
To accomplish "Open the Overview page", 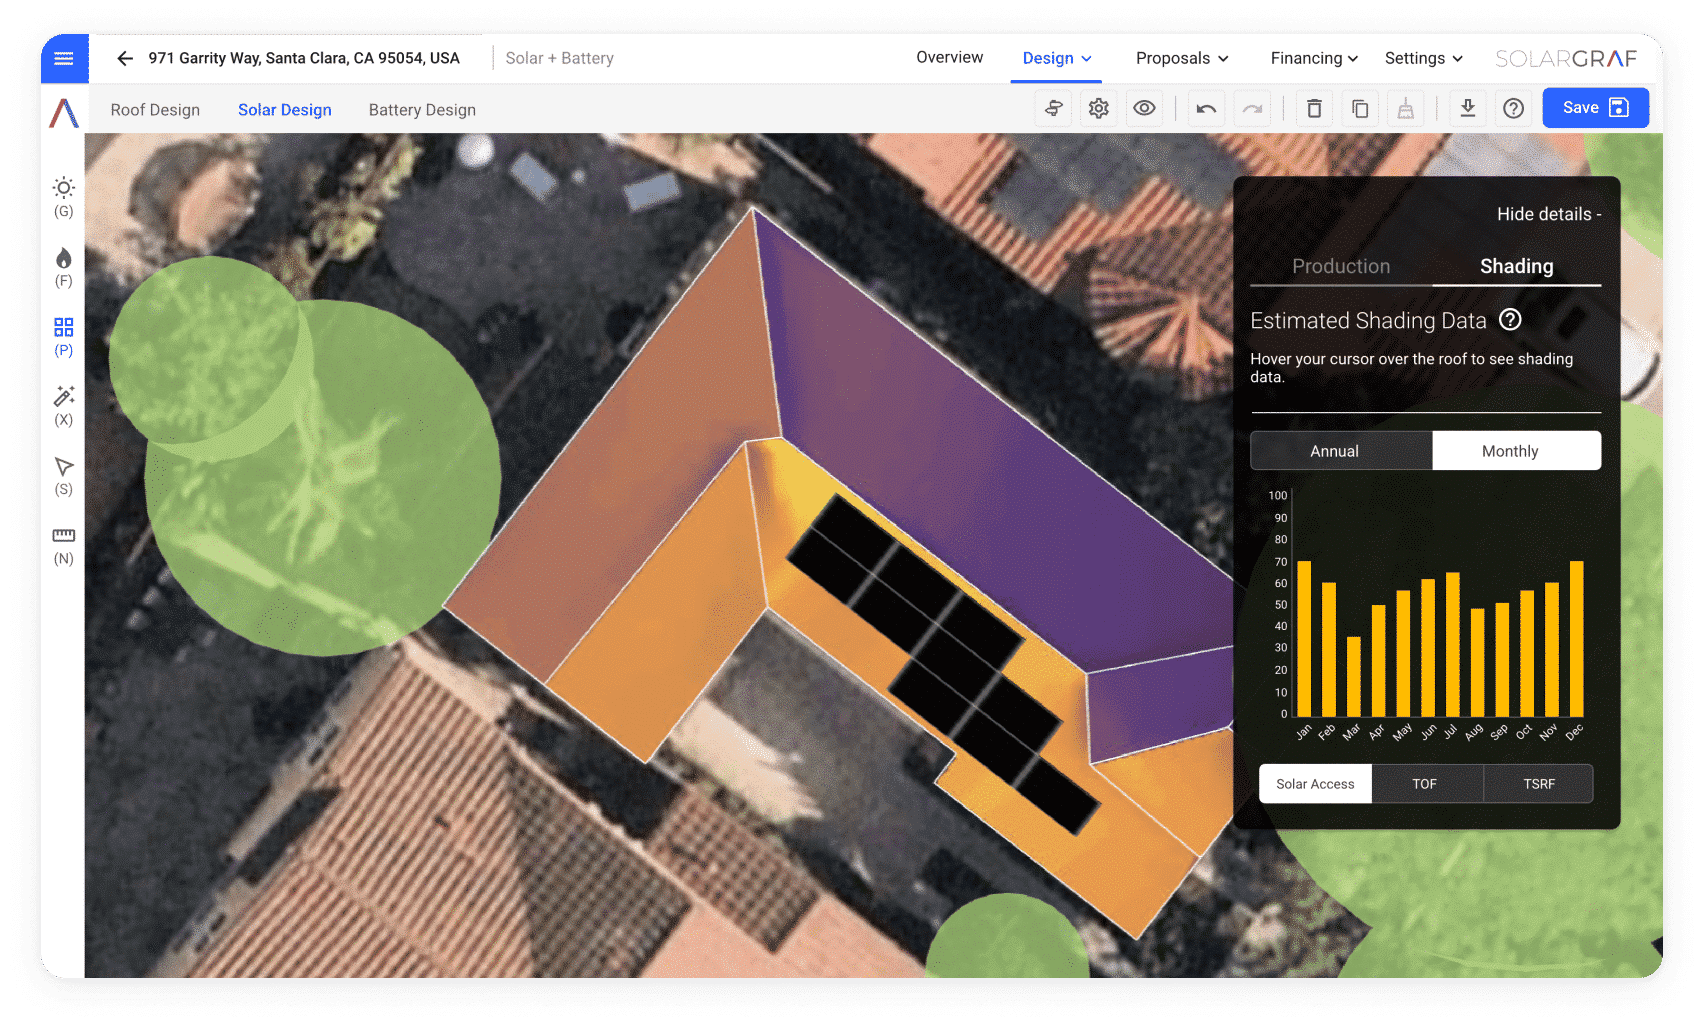I will (949, 58).
